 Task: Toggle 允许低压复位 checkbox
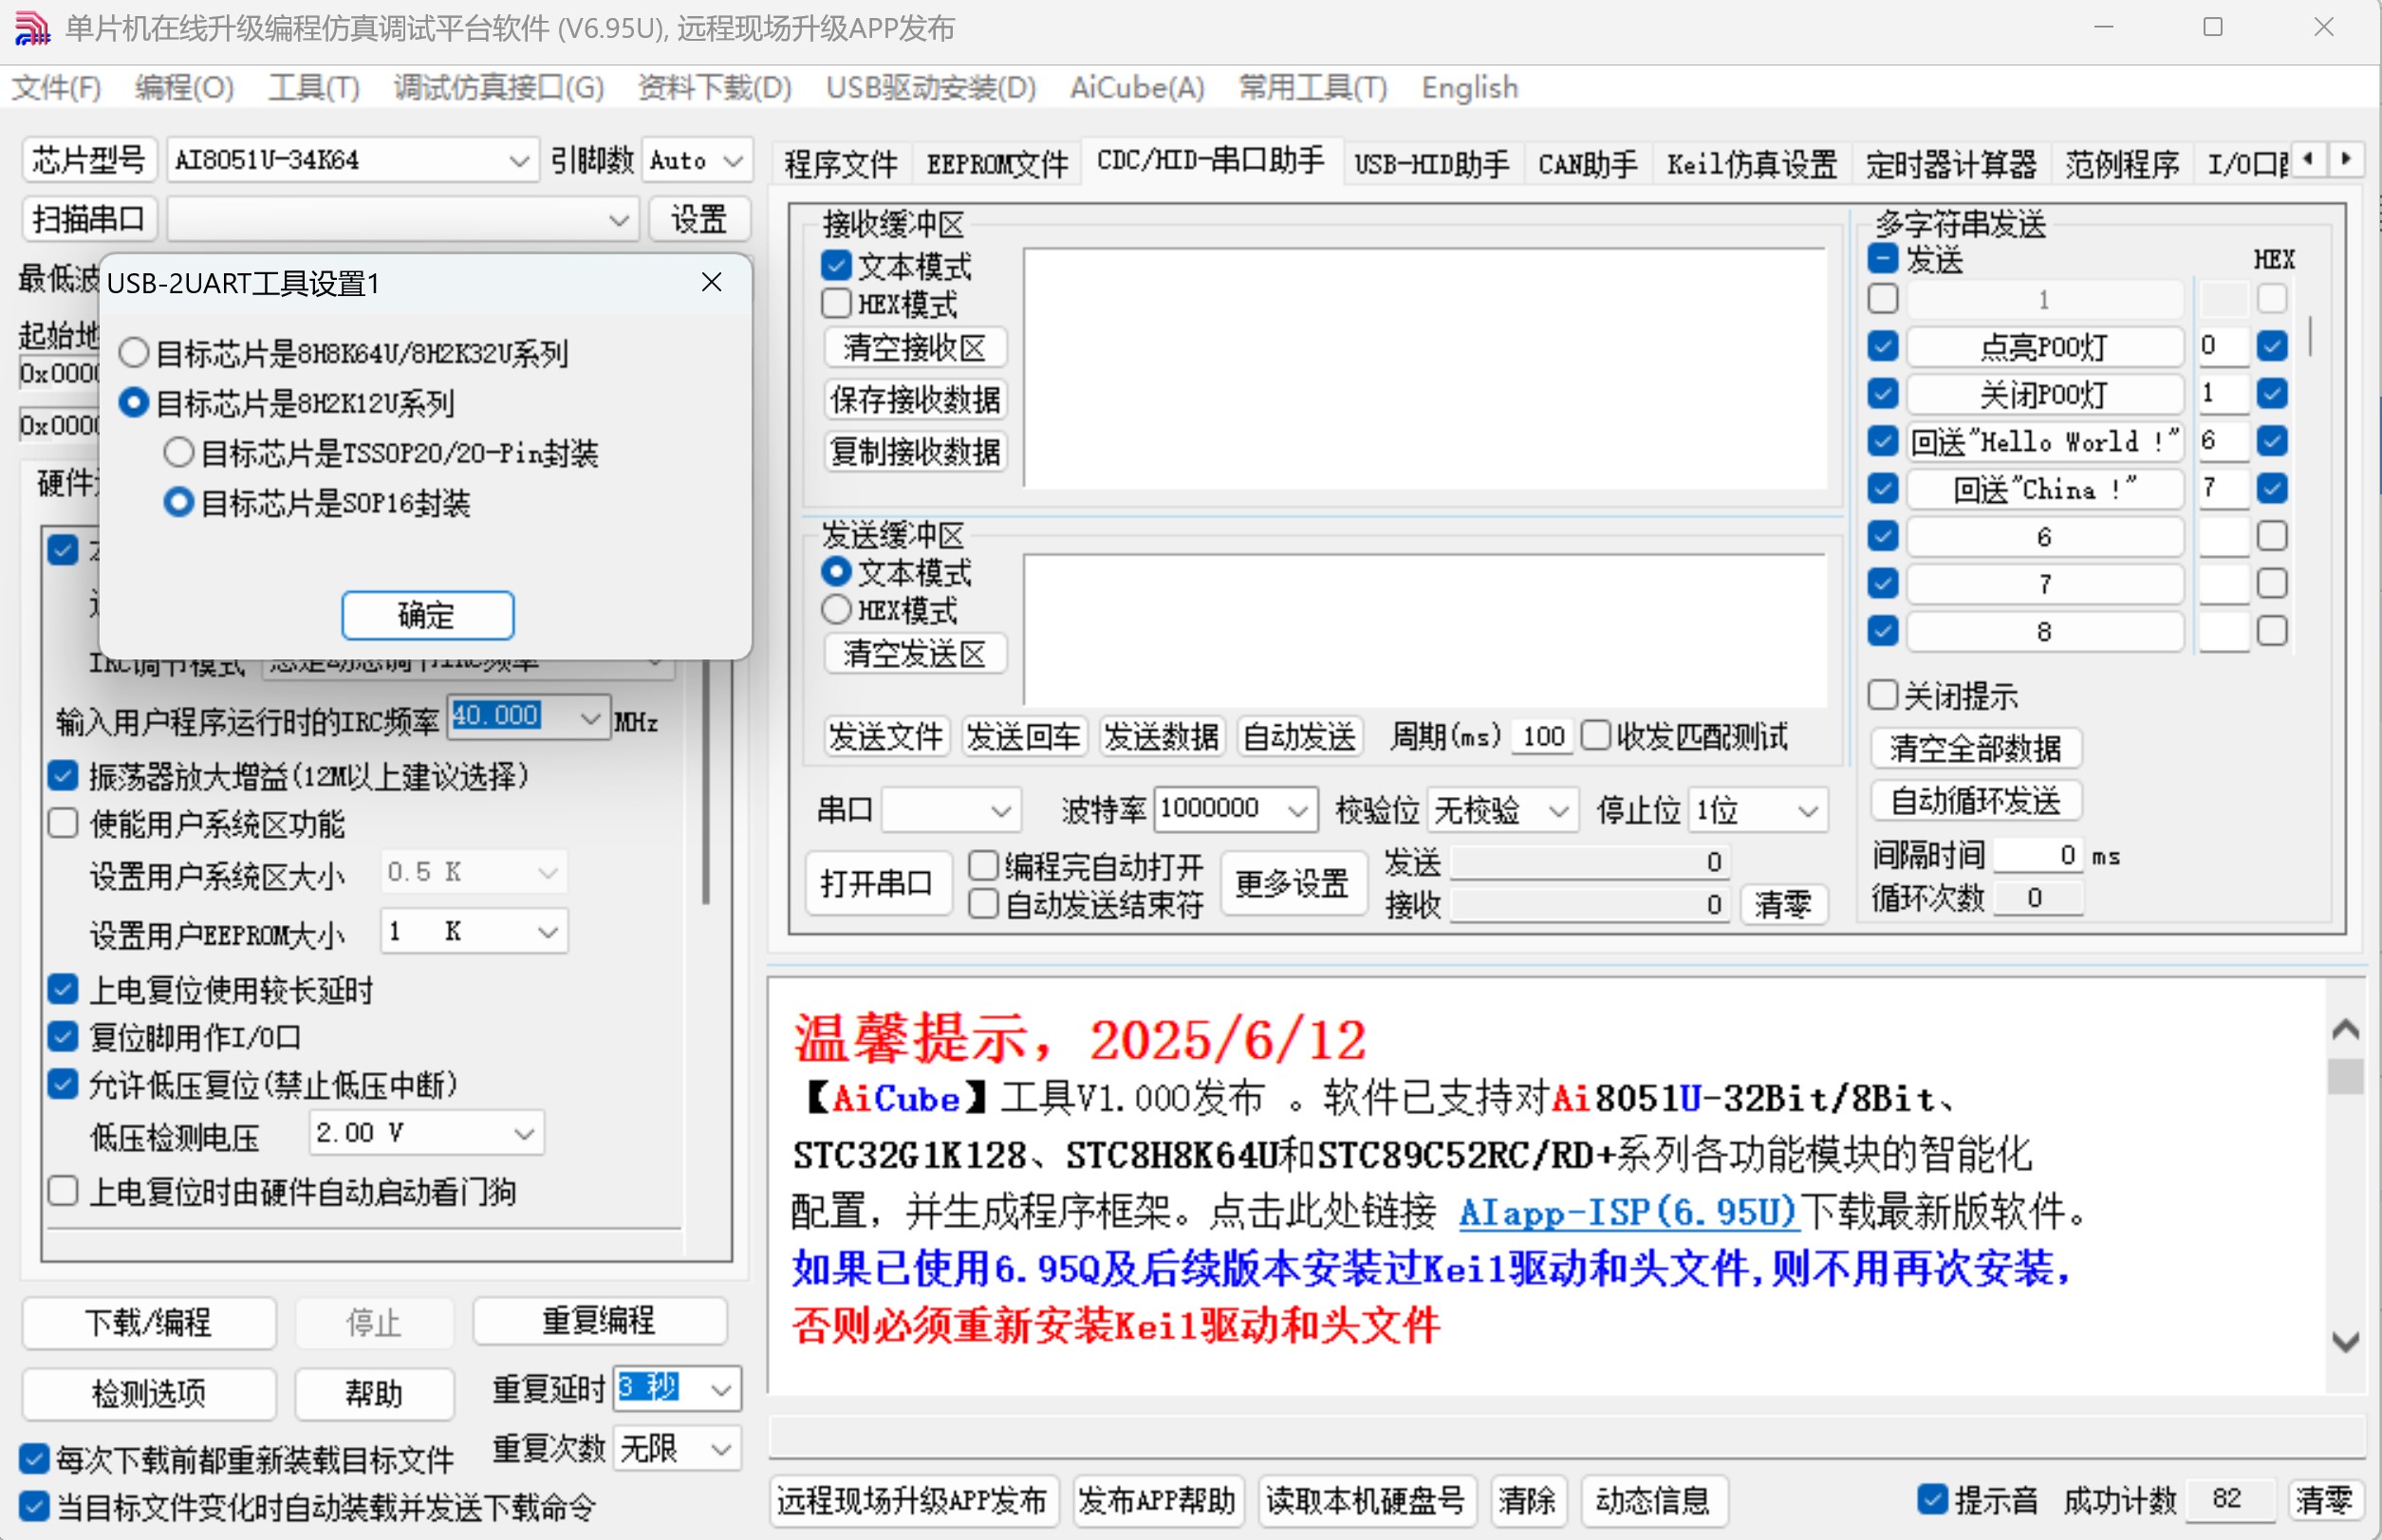pos(63,1084)
